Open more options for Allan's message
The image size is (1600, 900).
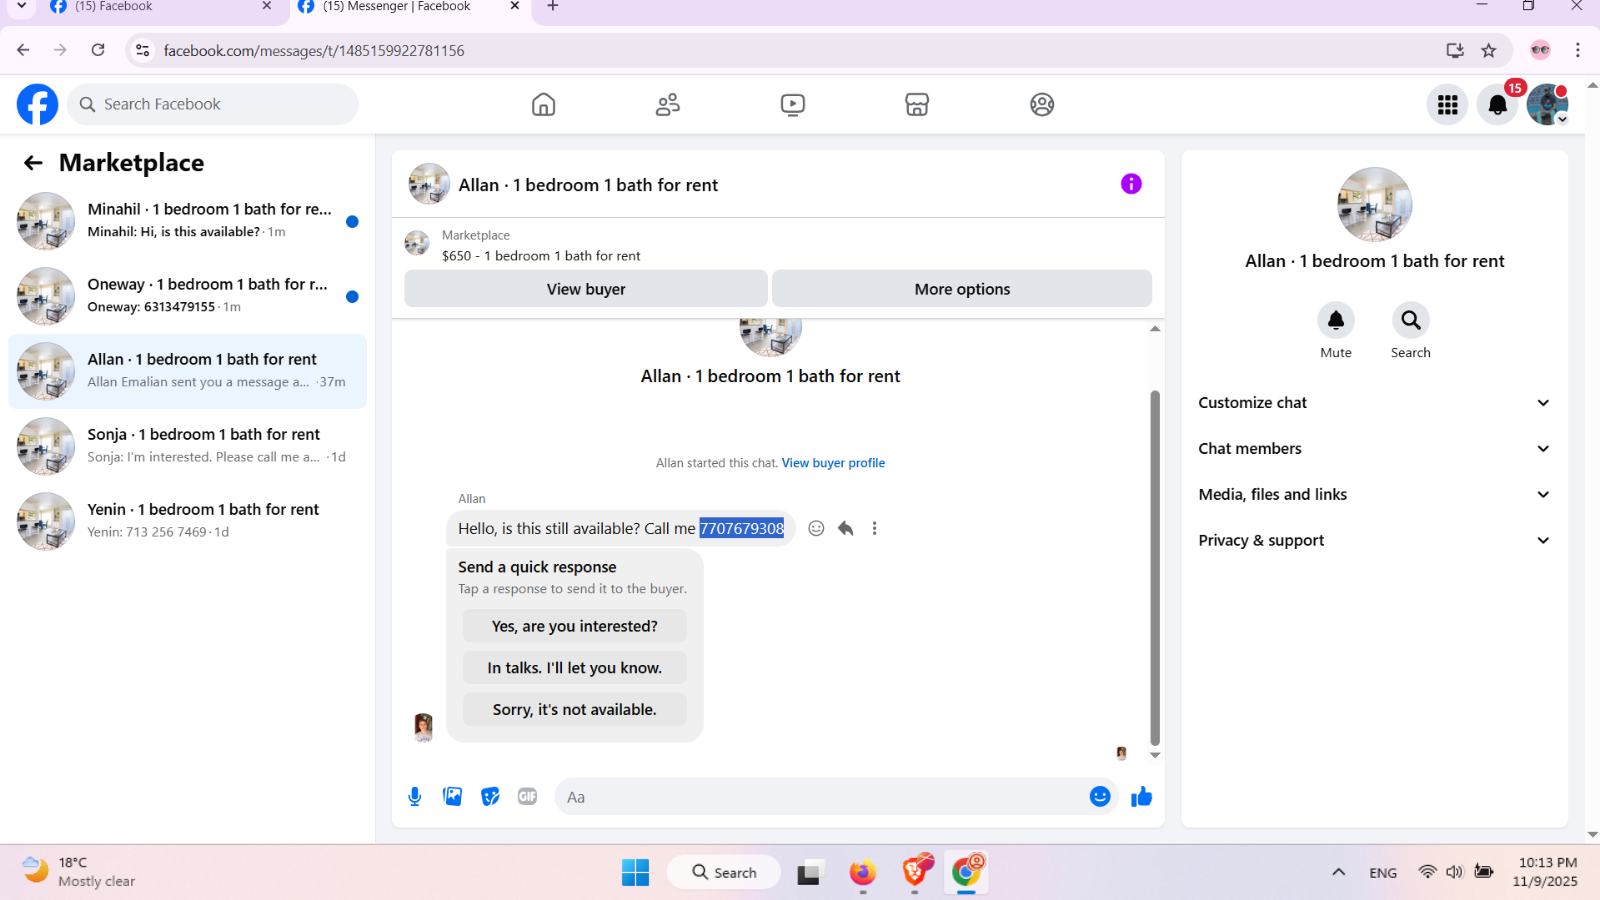(x=874, y=528)
